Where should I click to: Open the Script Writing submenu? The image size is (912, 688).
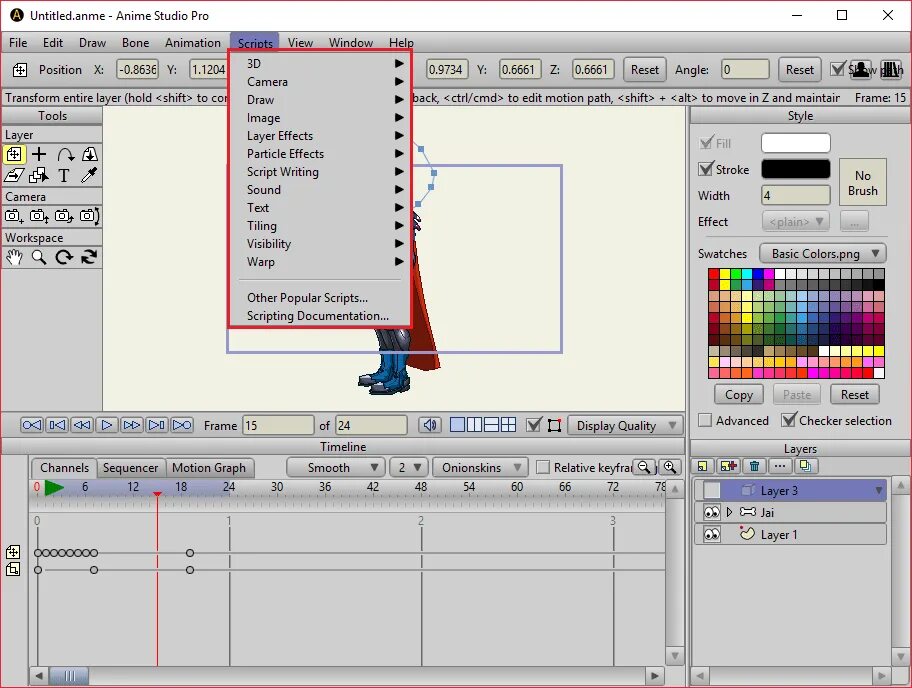[321, 172]
